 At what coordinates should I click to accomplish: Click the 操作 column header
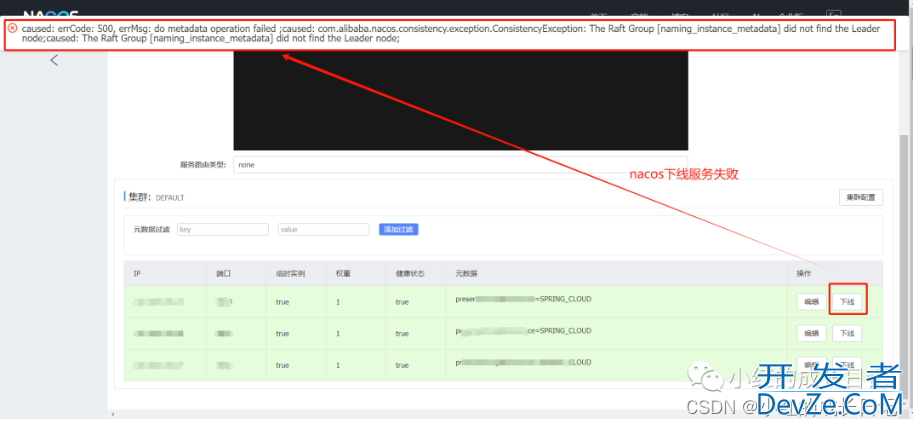click(804, 274)
